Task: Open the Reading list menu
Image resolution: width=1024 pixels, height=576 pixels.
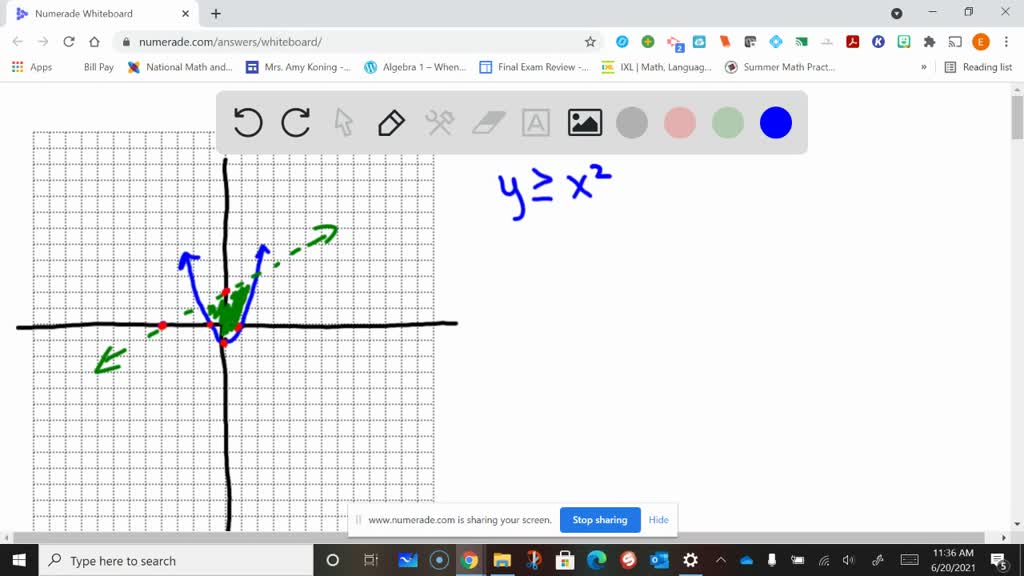Action: (978, 67)
